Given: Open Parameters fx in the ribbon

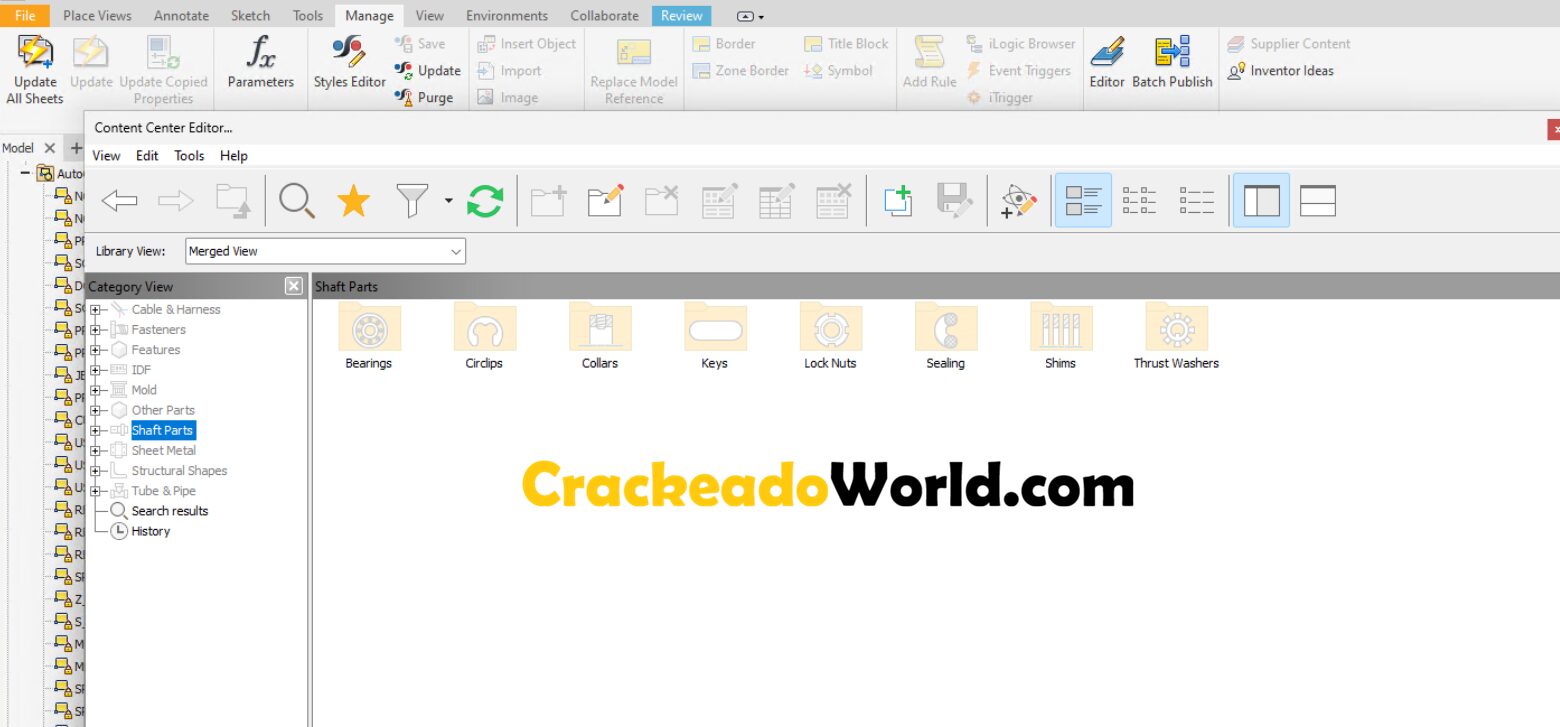Looking at the screenshot, I should pos(261,63).
